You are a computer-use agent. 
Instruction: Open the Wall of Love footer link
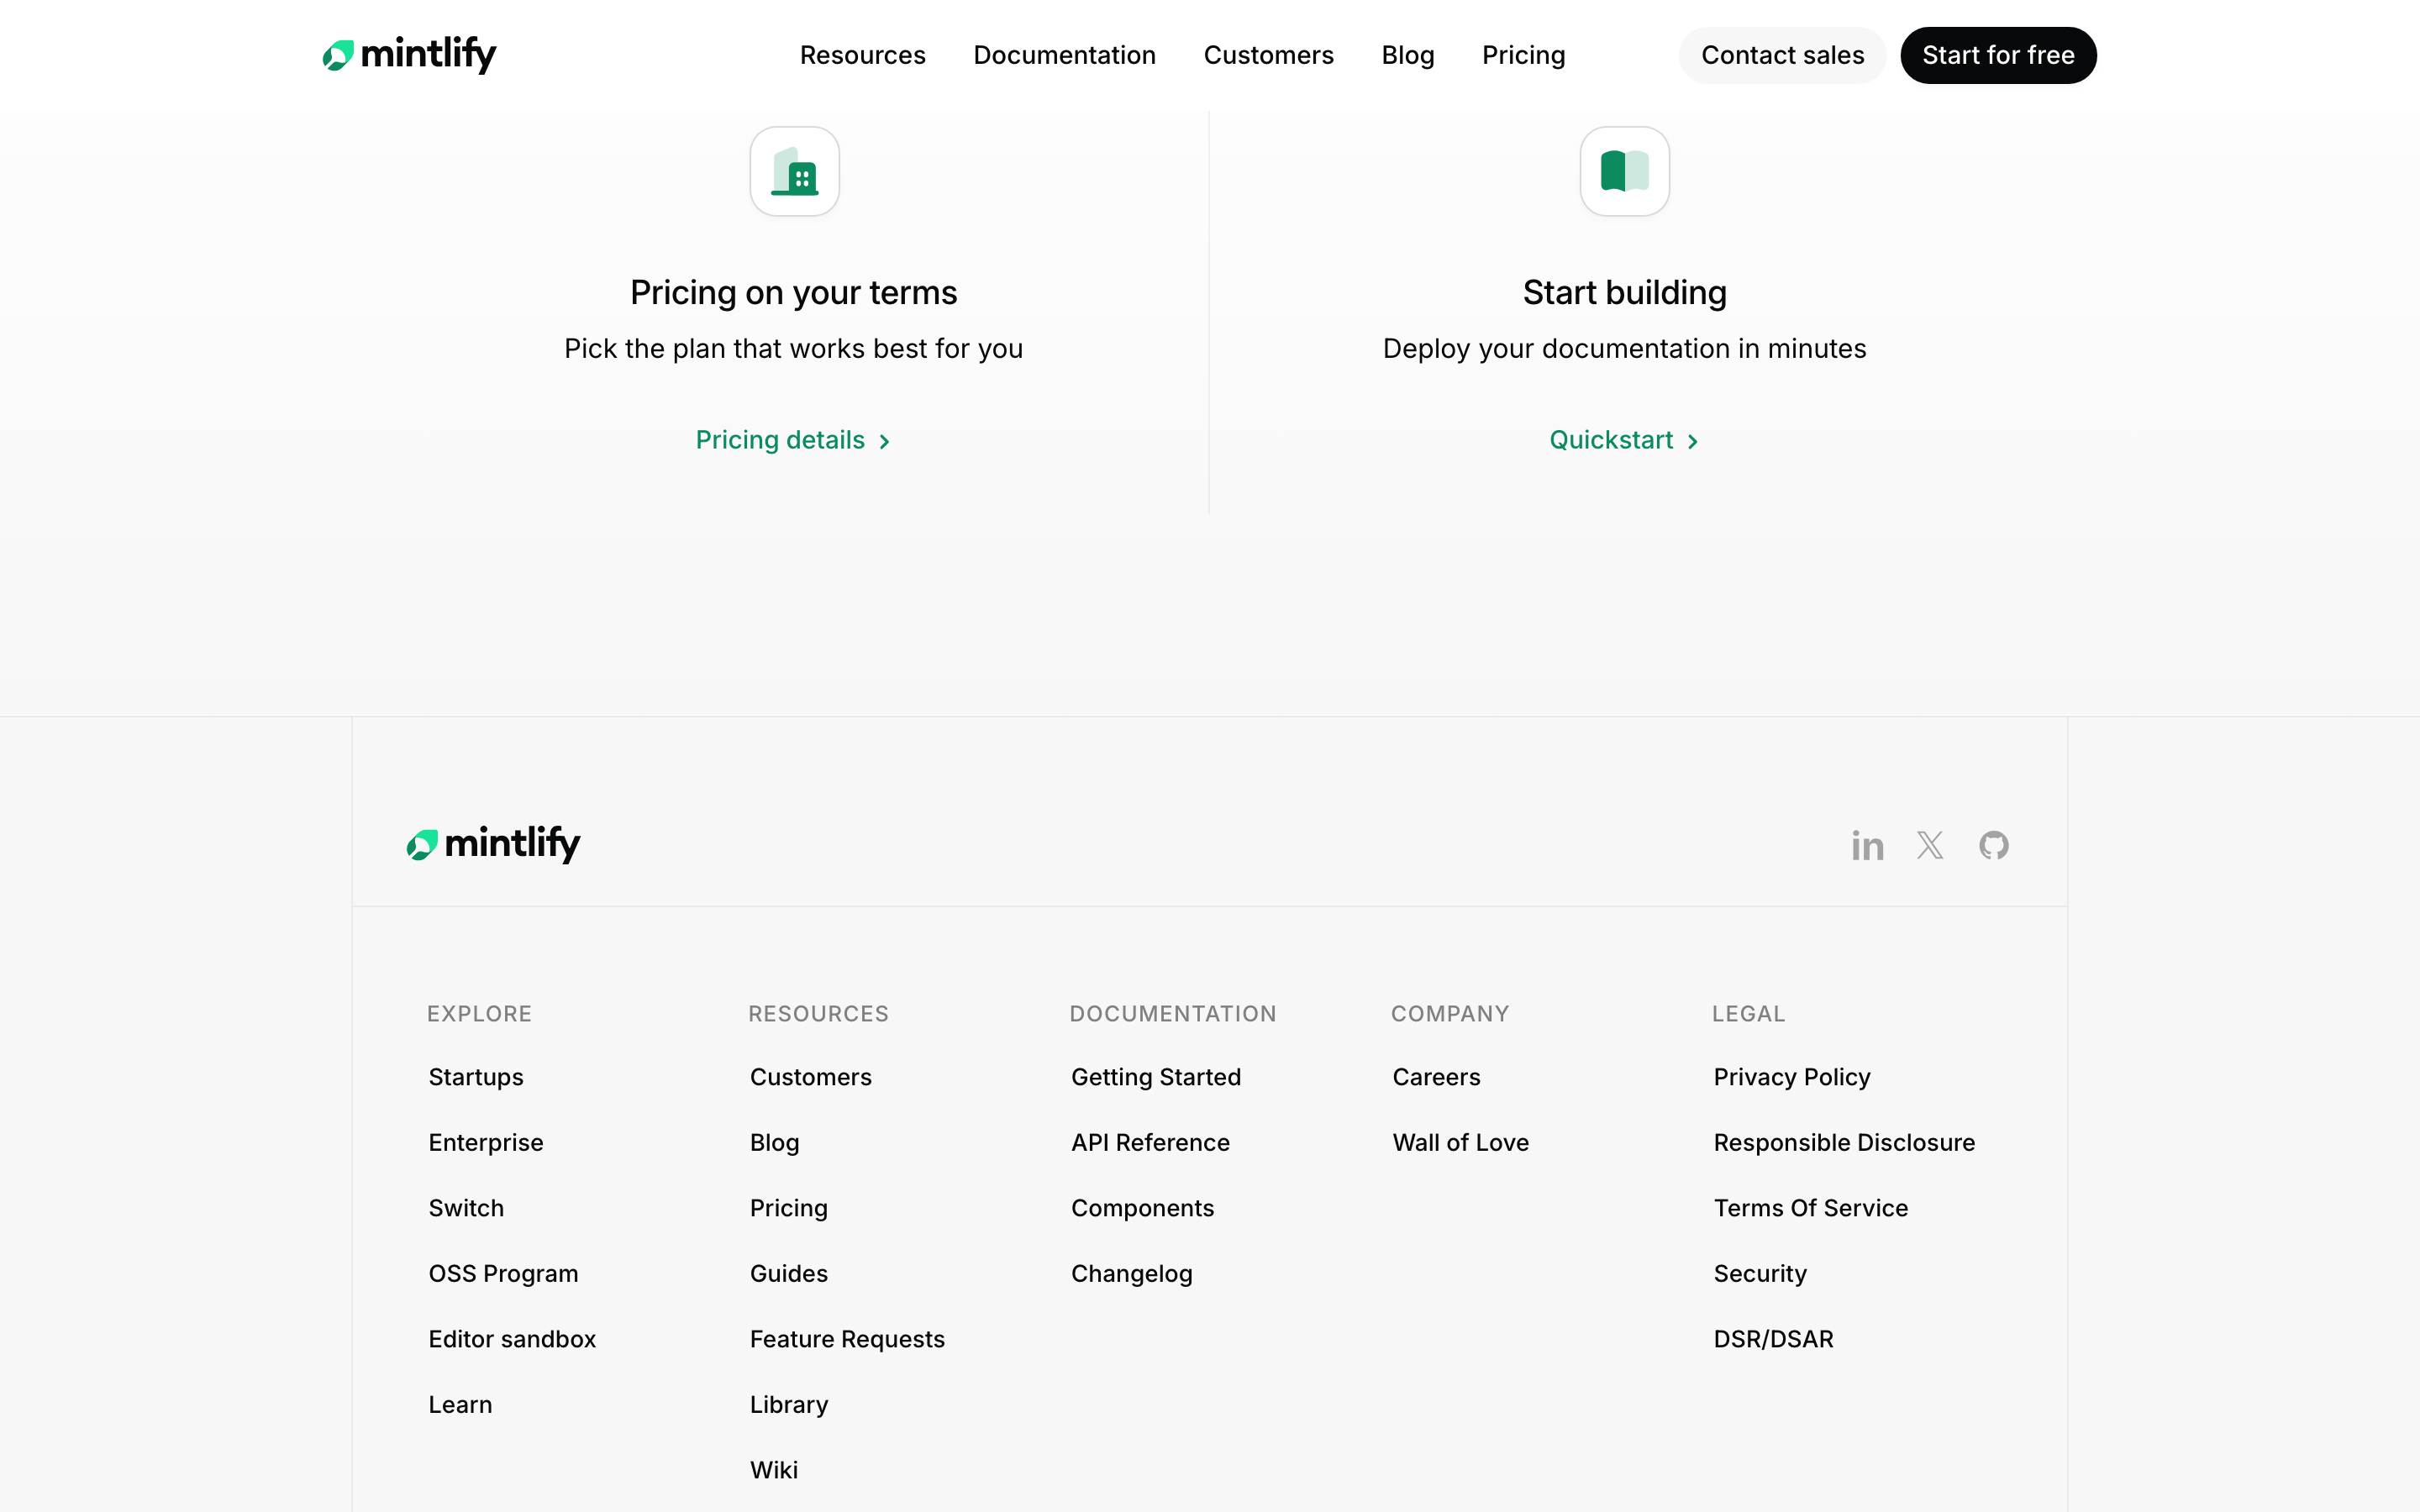tap(1460, 1142)
